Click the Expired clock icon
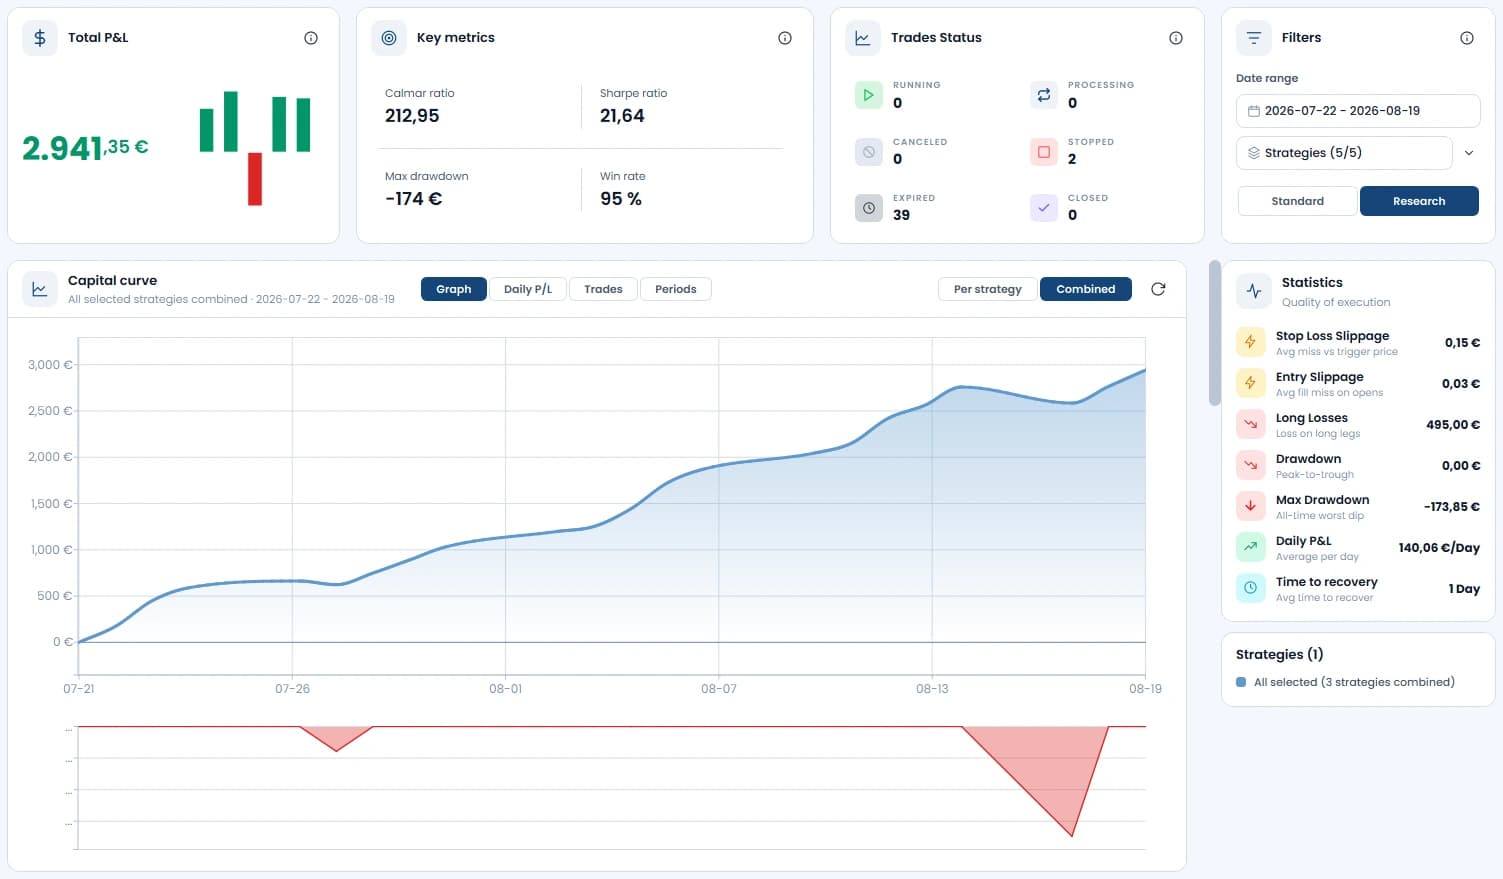 tap(869, 208)
